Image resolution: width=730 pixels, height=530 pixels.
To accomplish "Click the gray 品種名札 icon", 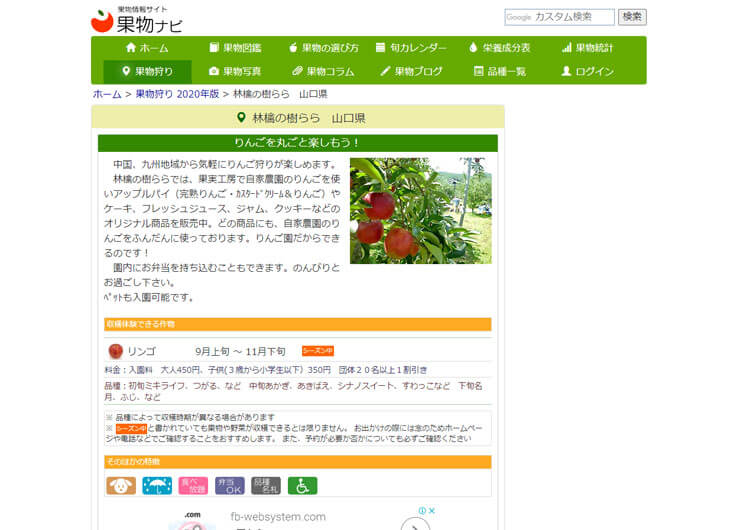I will [x=266, y=486].
